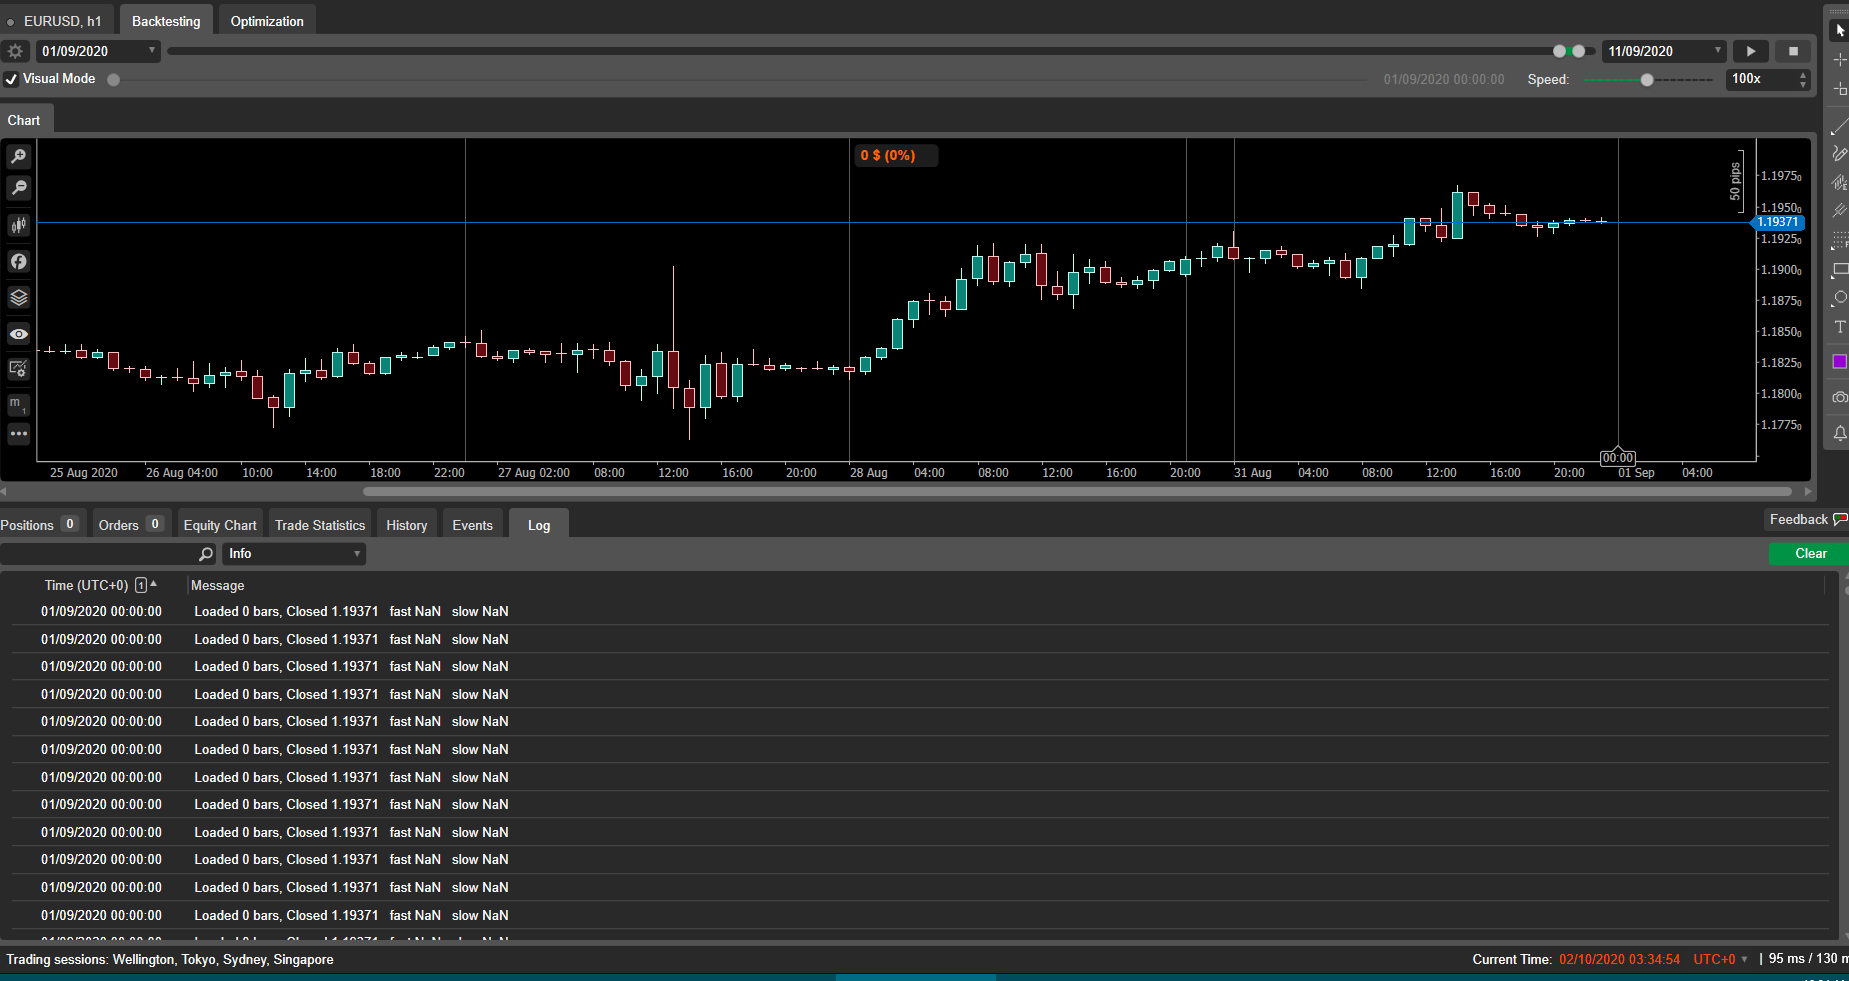Switch to the Optimization tab

(x=267, y=21)
